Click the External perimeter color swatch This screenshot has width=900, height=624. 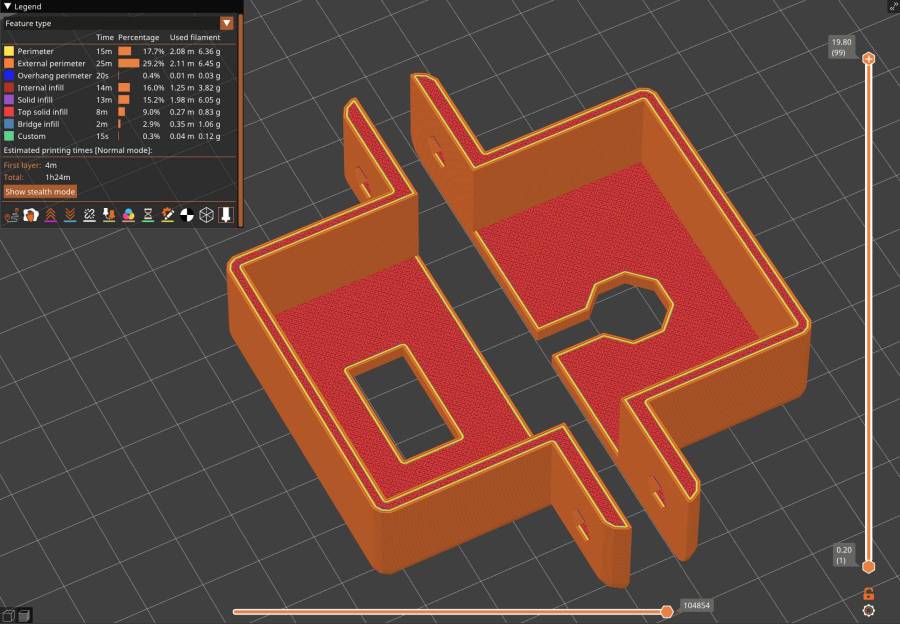(9, 63)
